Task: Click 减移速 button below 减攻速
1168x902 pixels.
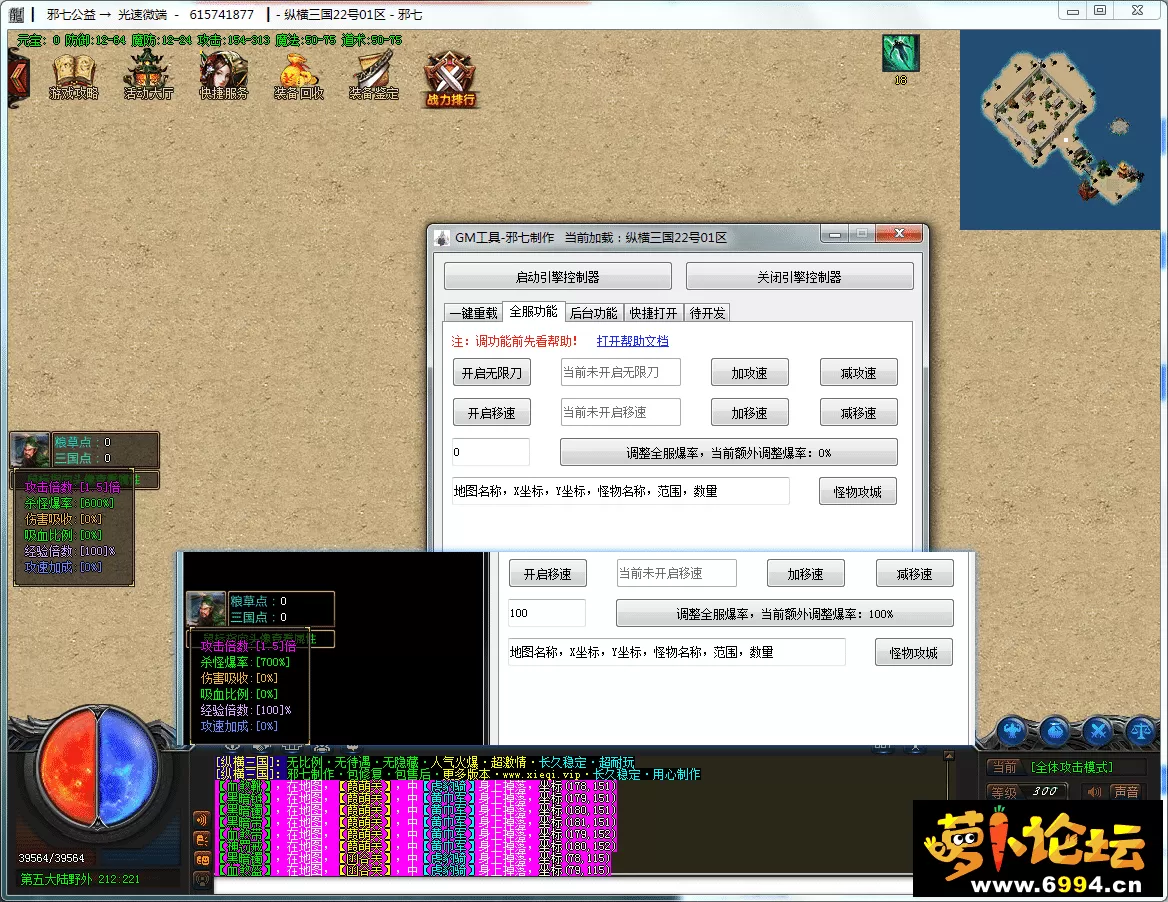Action: 858,413
